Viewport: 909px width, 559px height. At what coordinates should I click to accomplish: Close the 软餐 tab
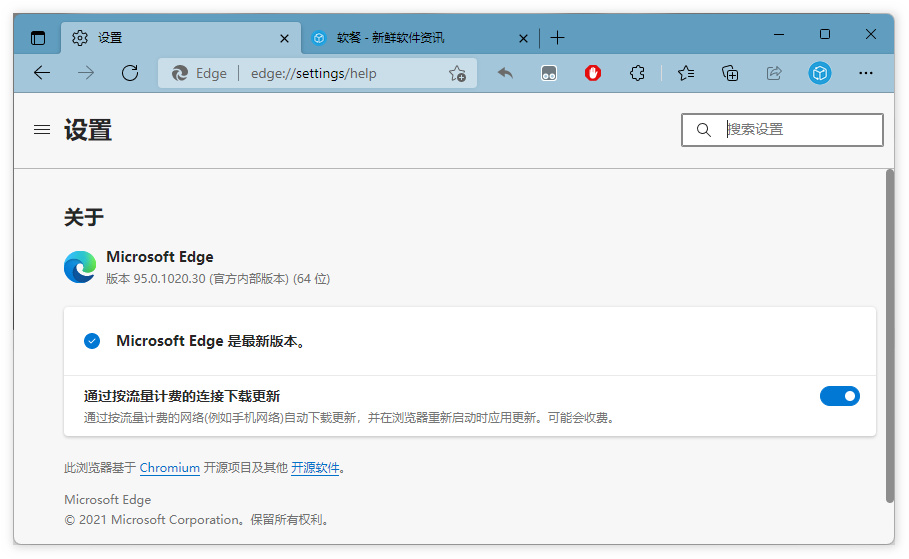pos(523,38)
